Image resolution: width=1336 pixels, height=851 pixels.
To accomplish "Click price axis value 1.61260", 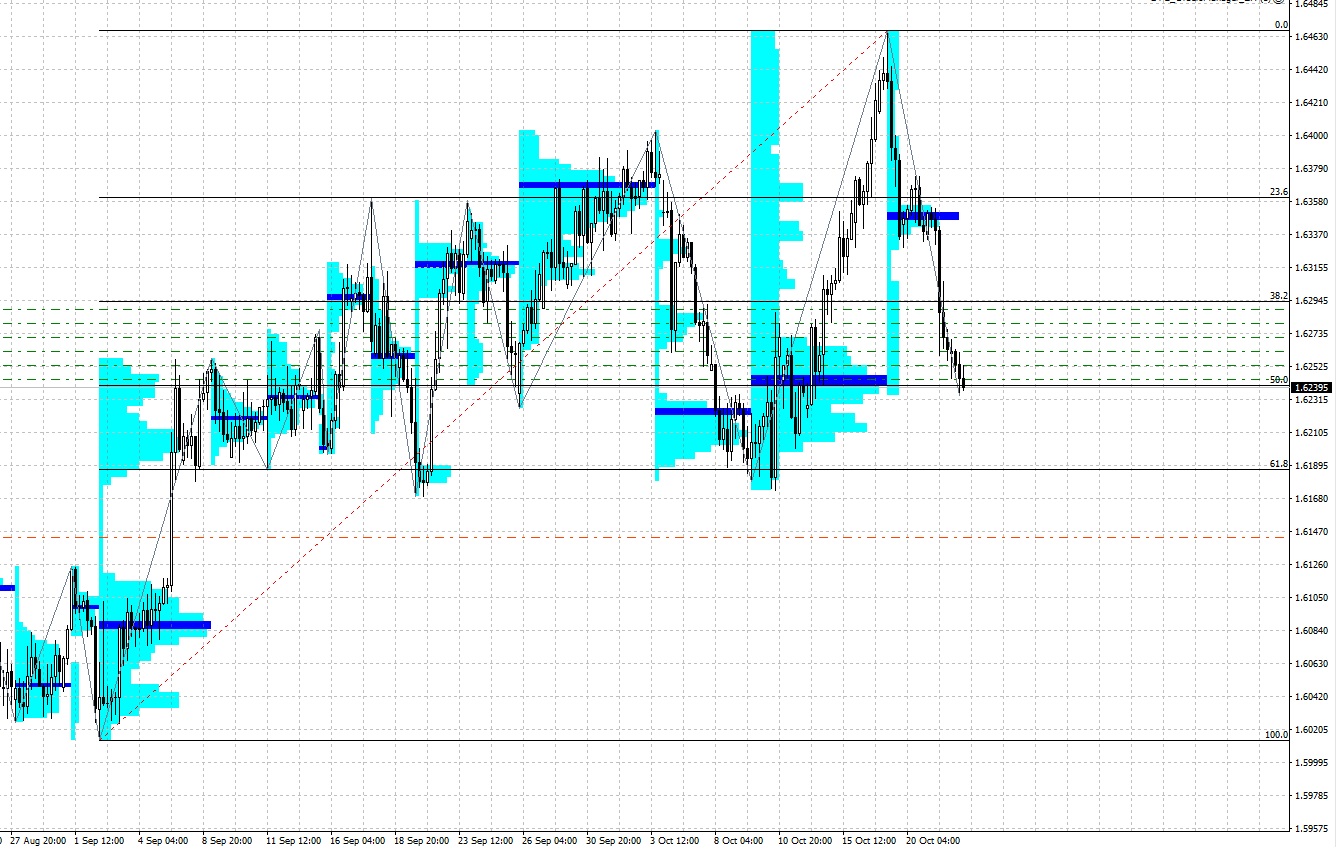I will [1312, 565].
